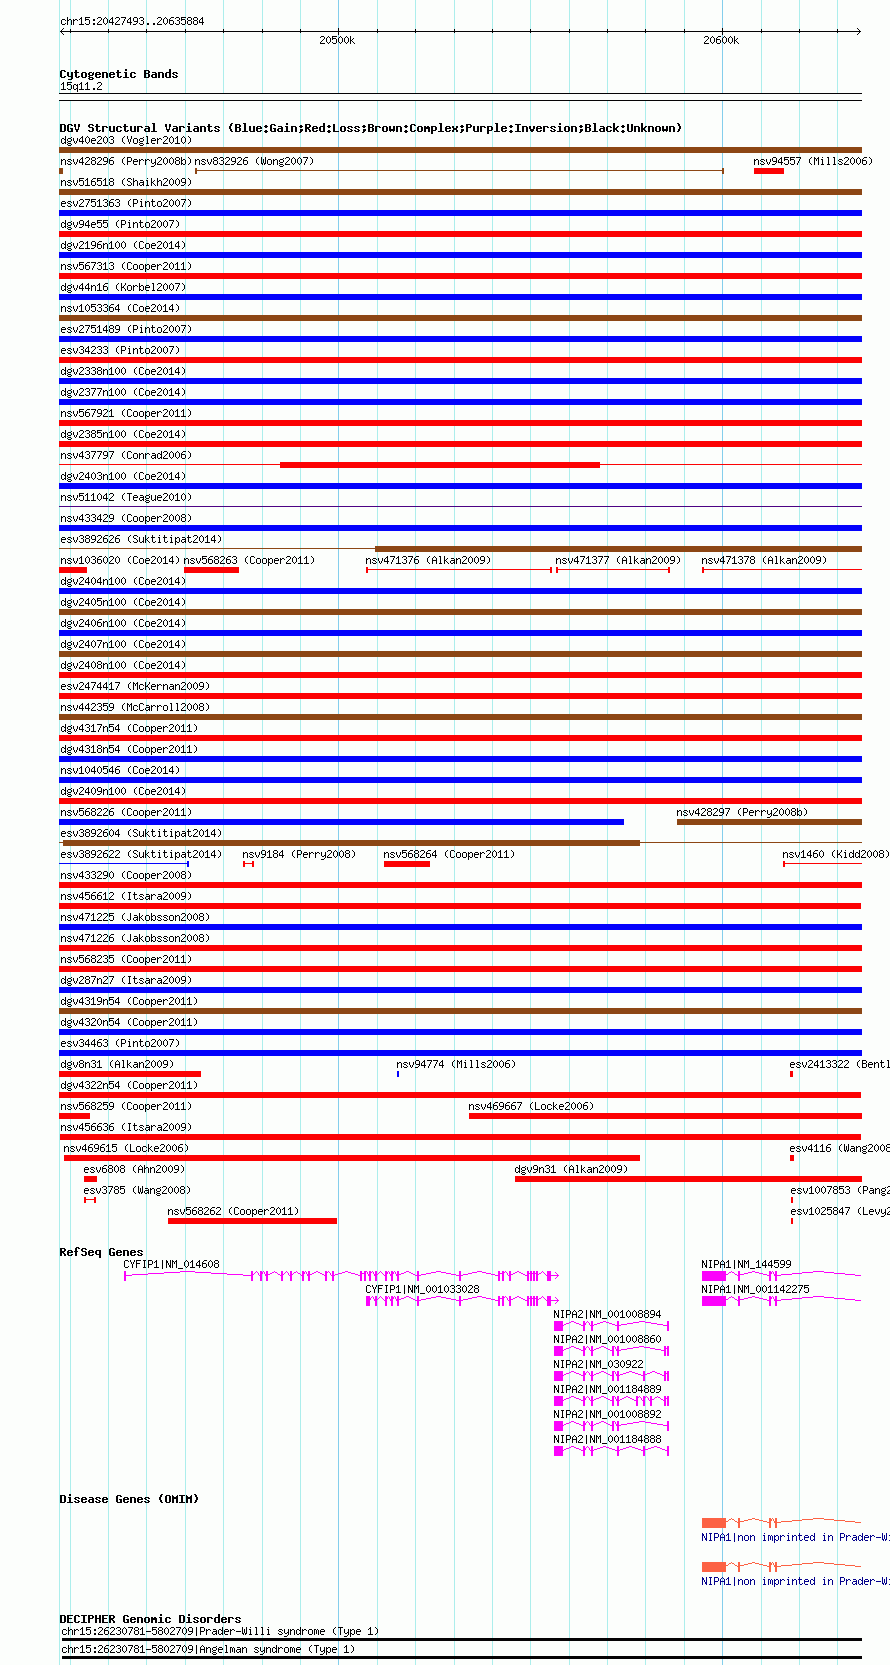
Task: Select the nsv516518 (Shaikh2009) variant
Action: (x=125, y=182)
